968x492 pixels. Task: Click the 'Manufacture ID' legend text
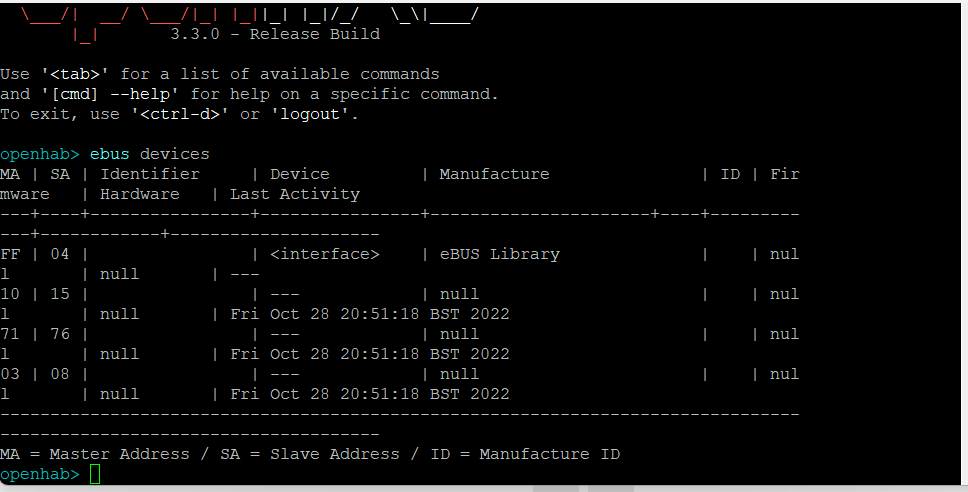(550, 454)
